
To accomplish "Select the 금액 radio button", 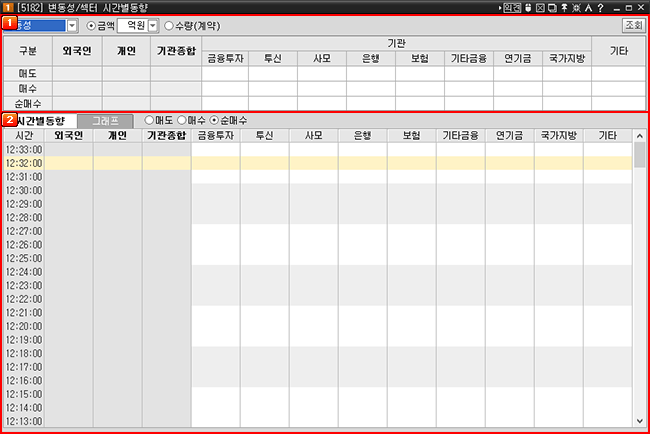I will (91, 25).
